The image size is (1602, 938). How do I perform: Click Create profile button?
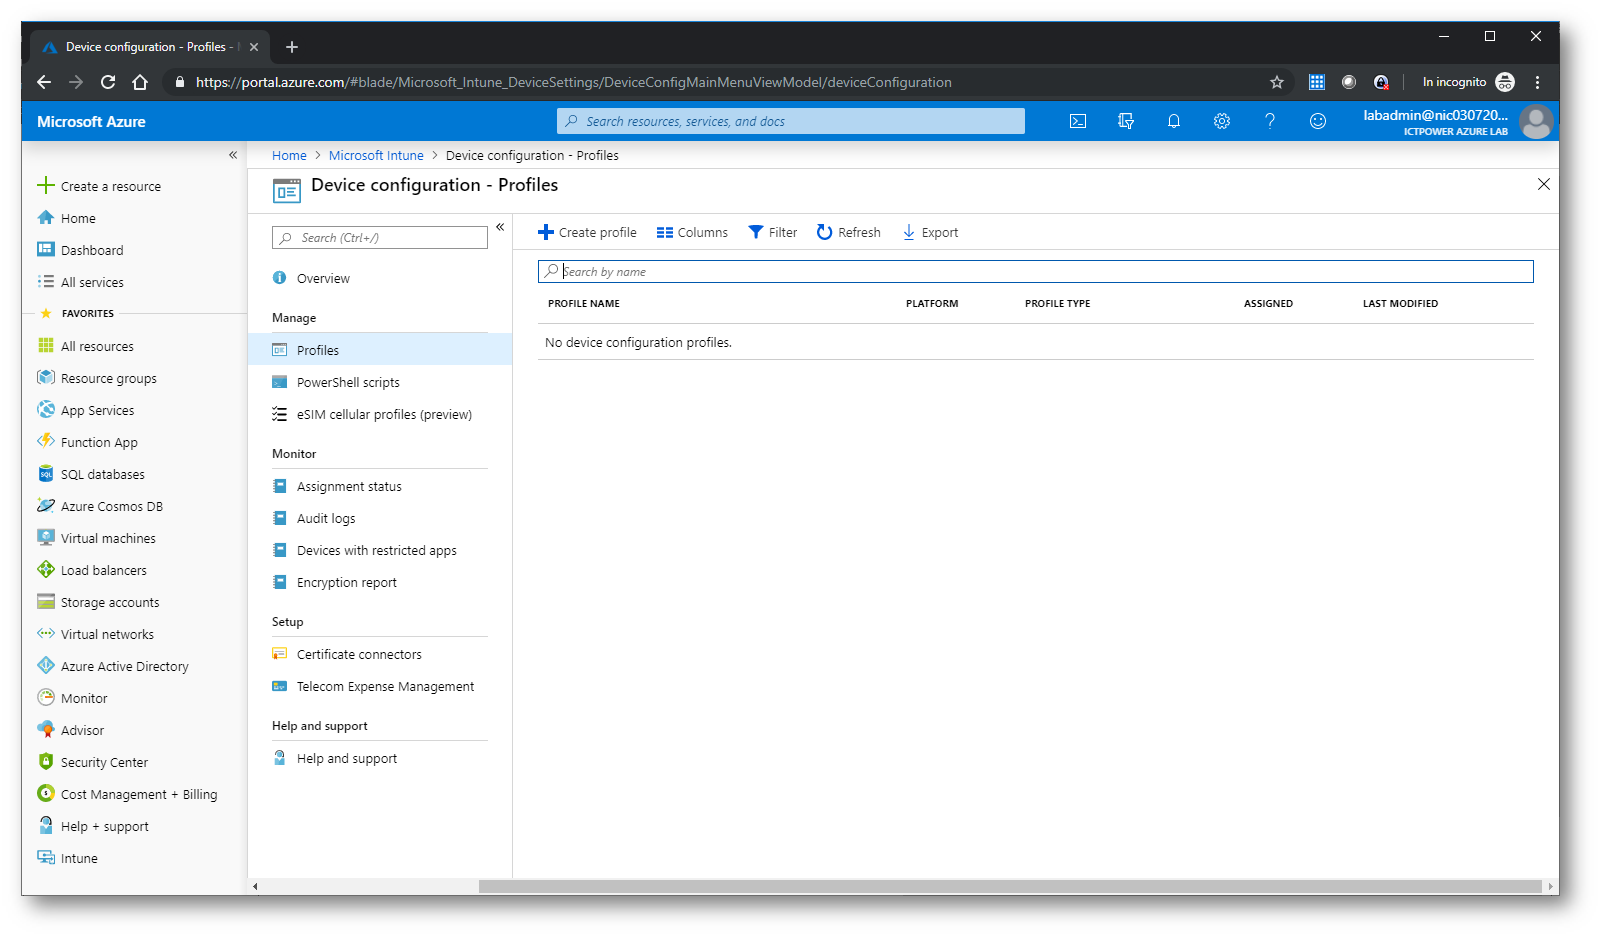(587, 232)
